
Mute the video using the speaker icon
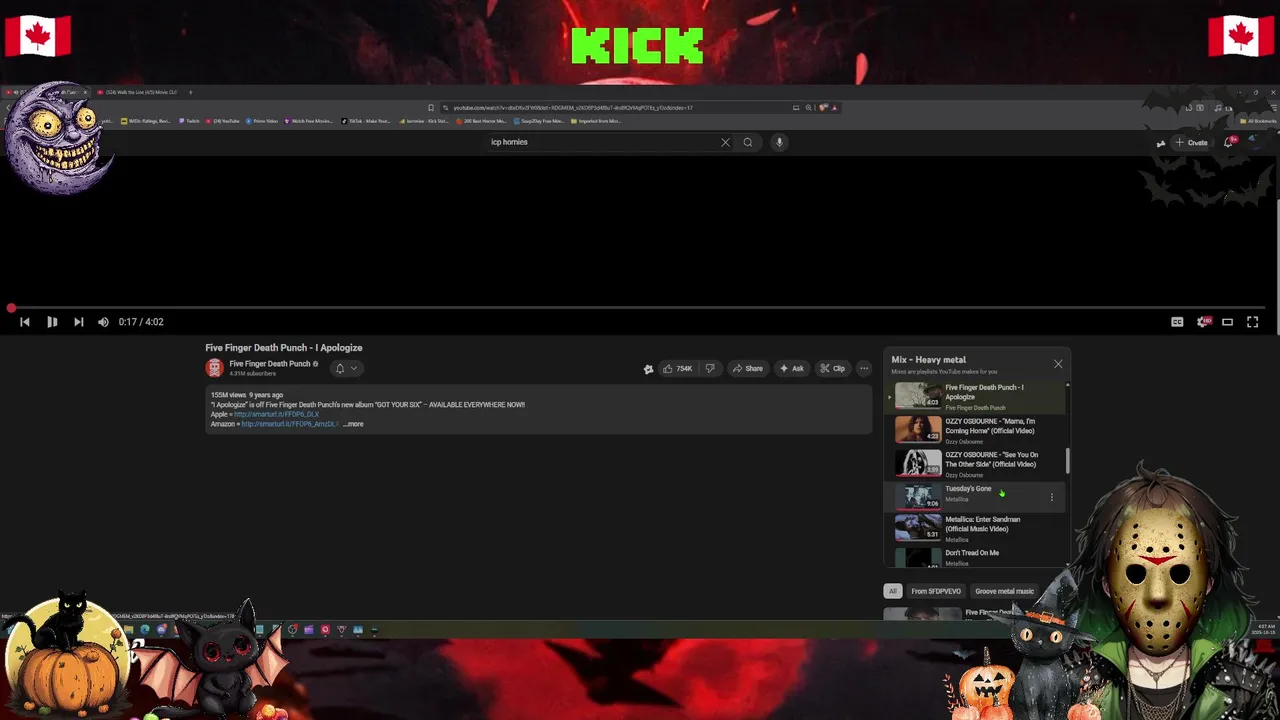click(103, 322)
